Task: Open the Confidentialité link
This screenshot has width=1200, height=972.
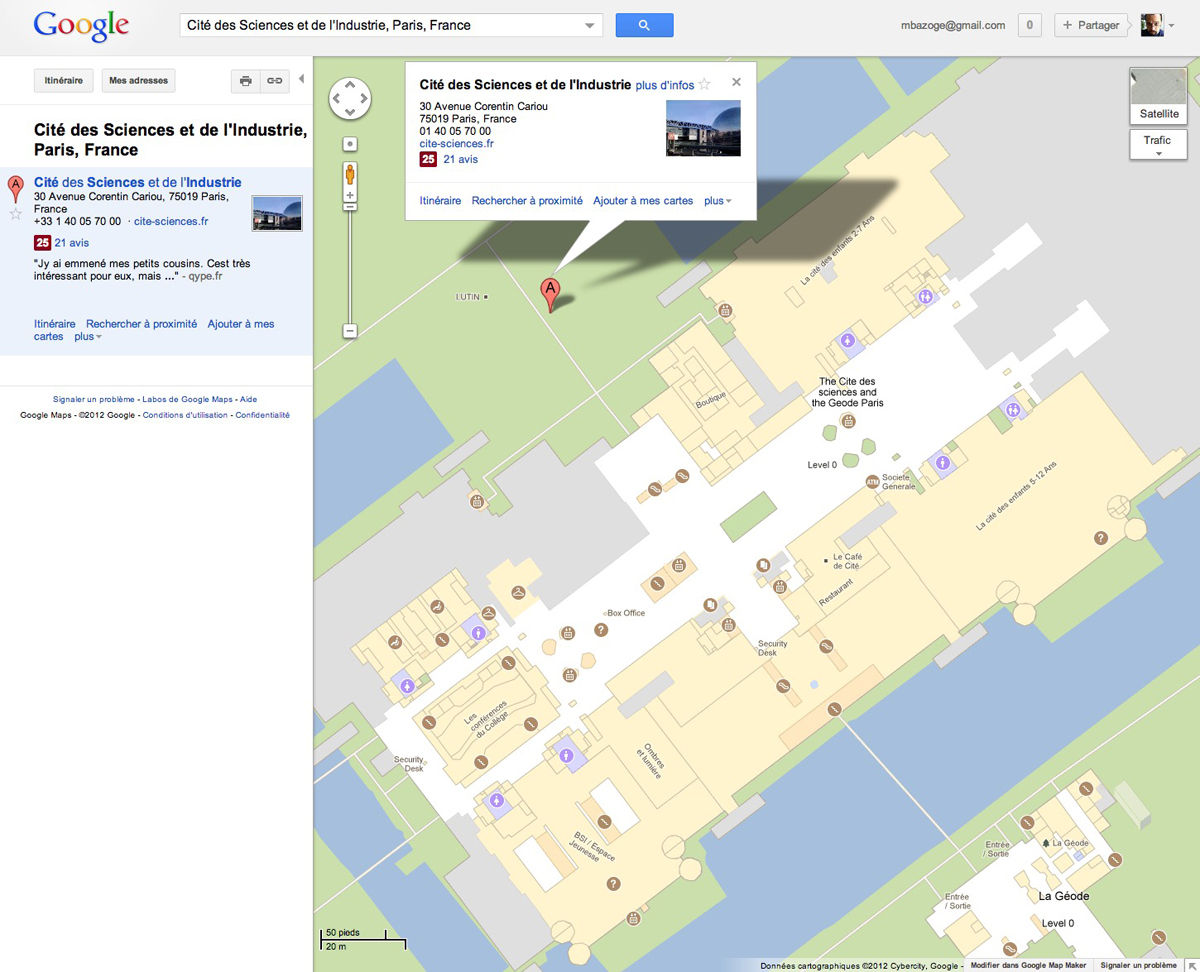Action: point(263,415)
